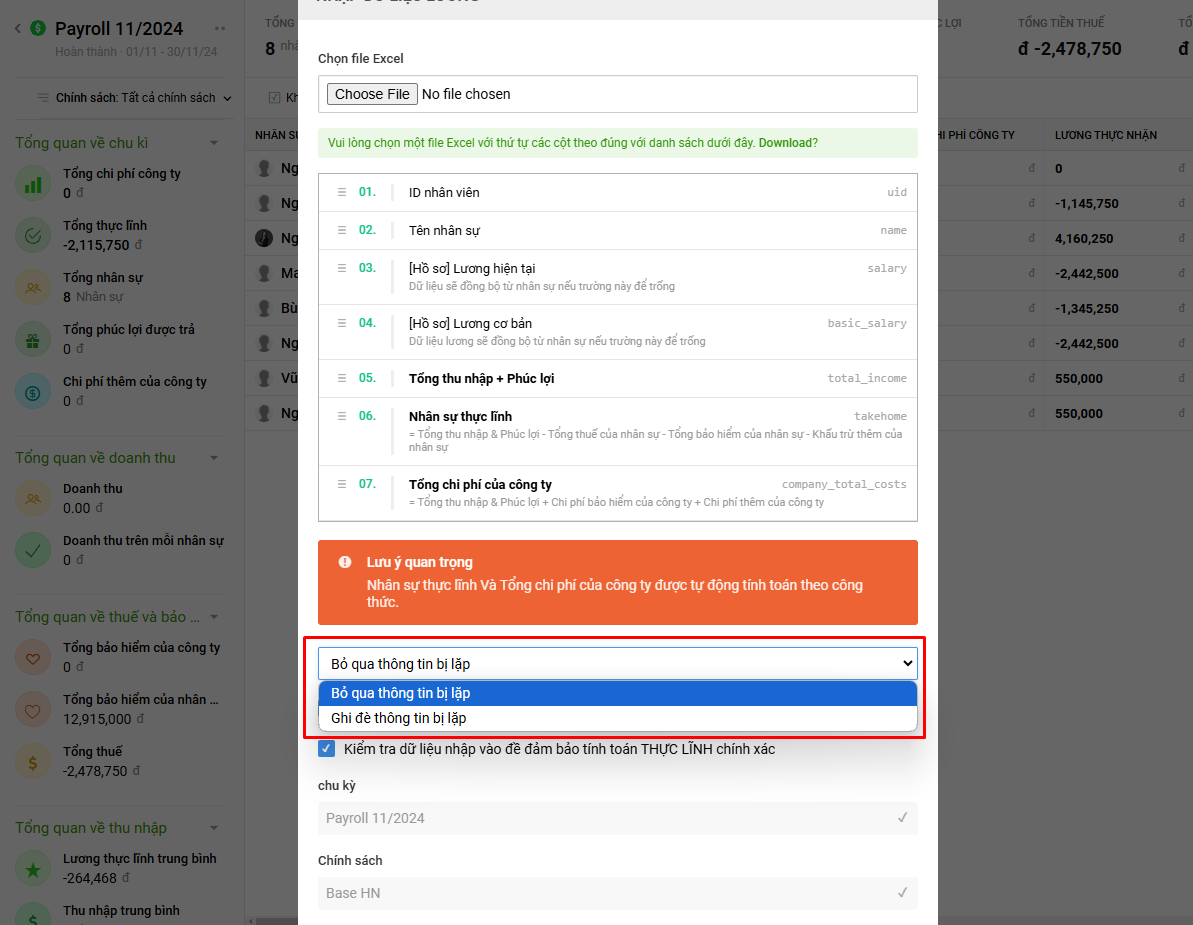Click the drag handle of row 05 Tổng thu nhập
This screenshot has width=1193, height=925.
(342, 378)
